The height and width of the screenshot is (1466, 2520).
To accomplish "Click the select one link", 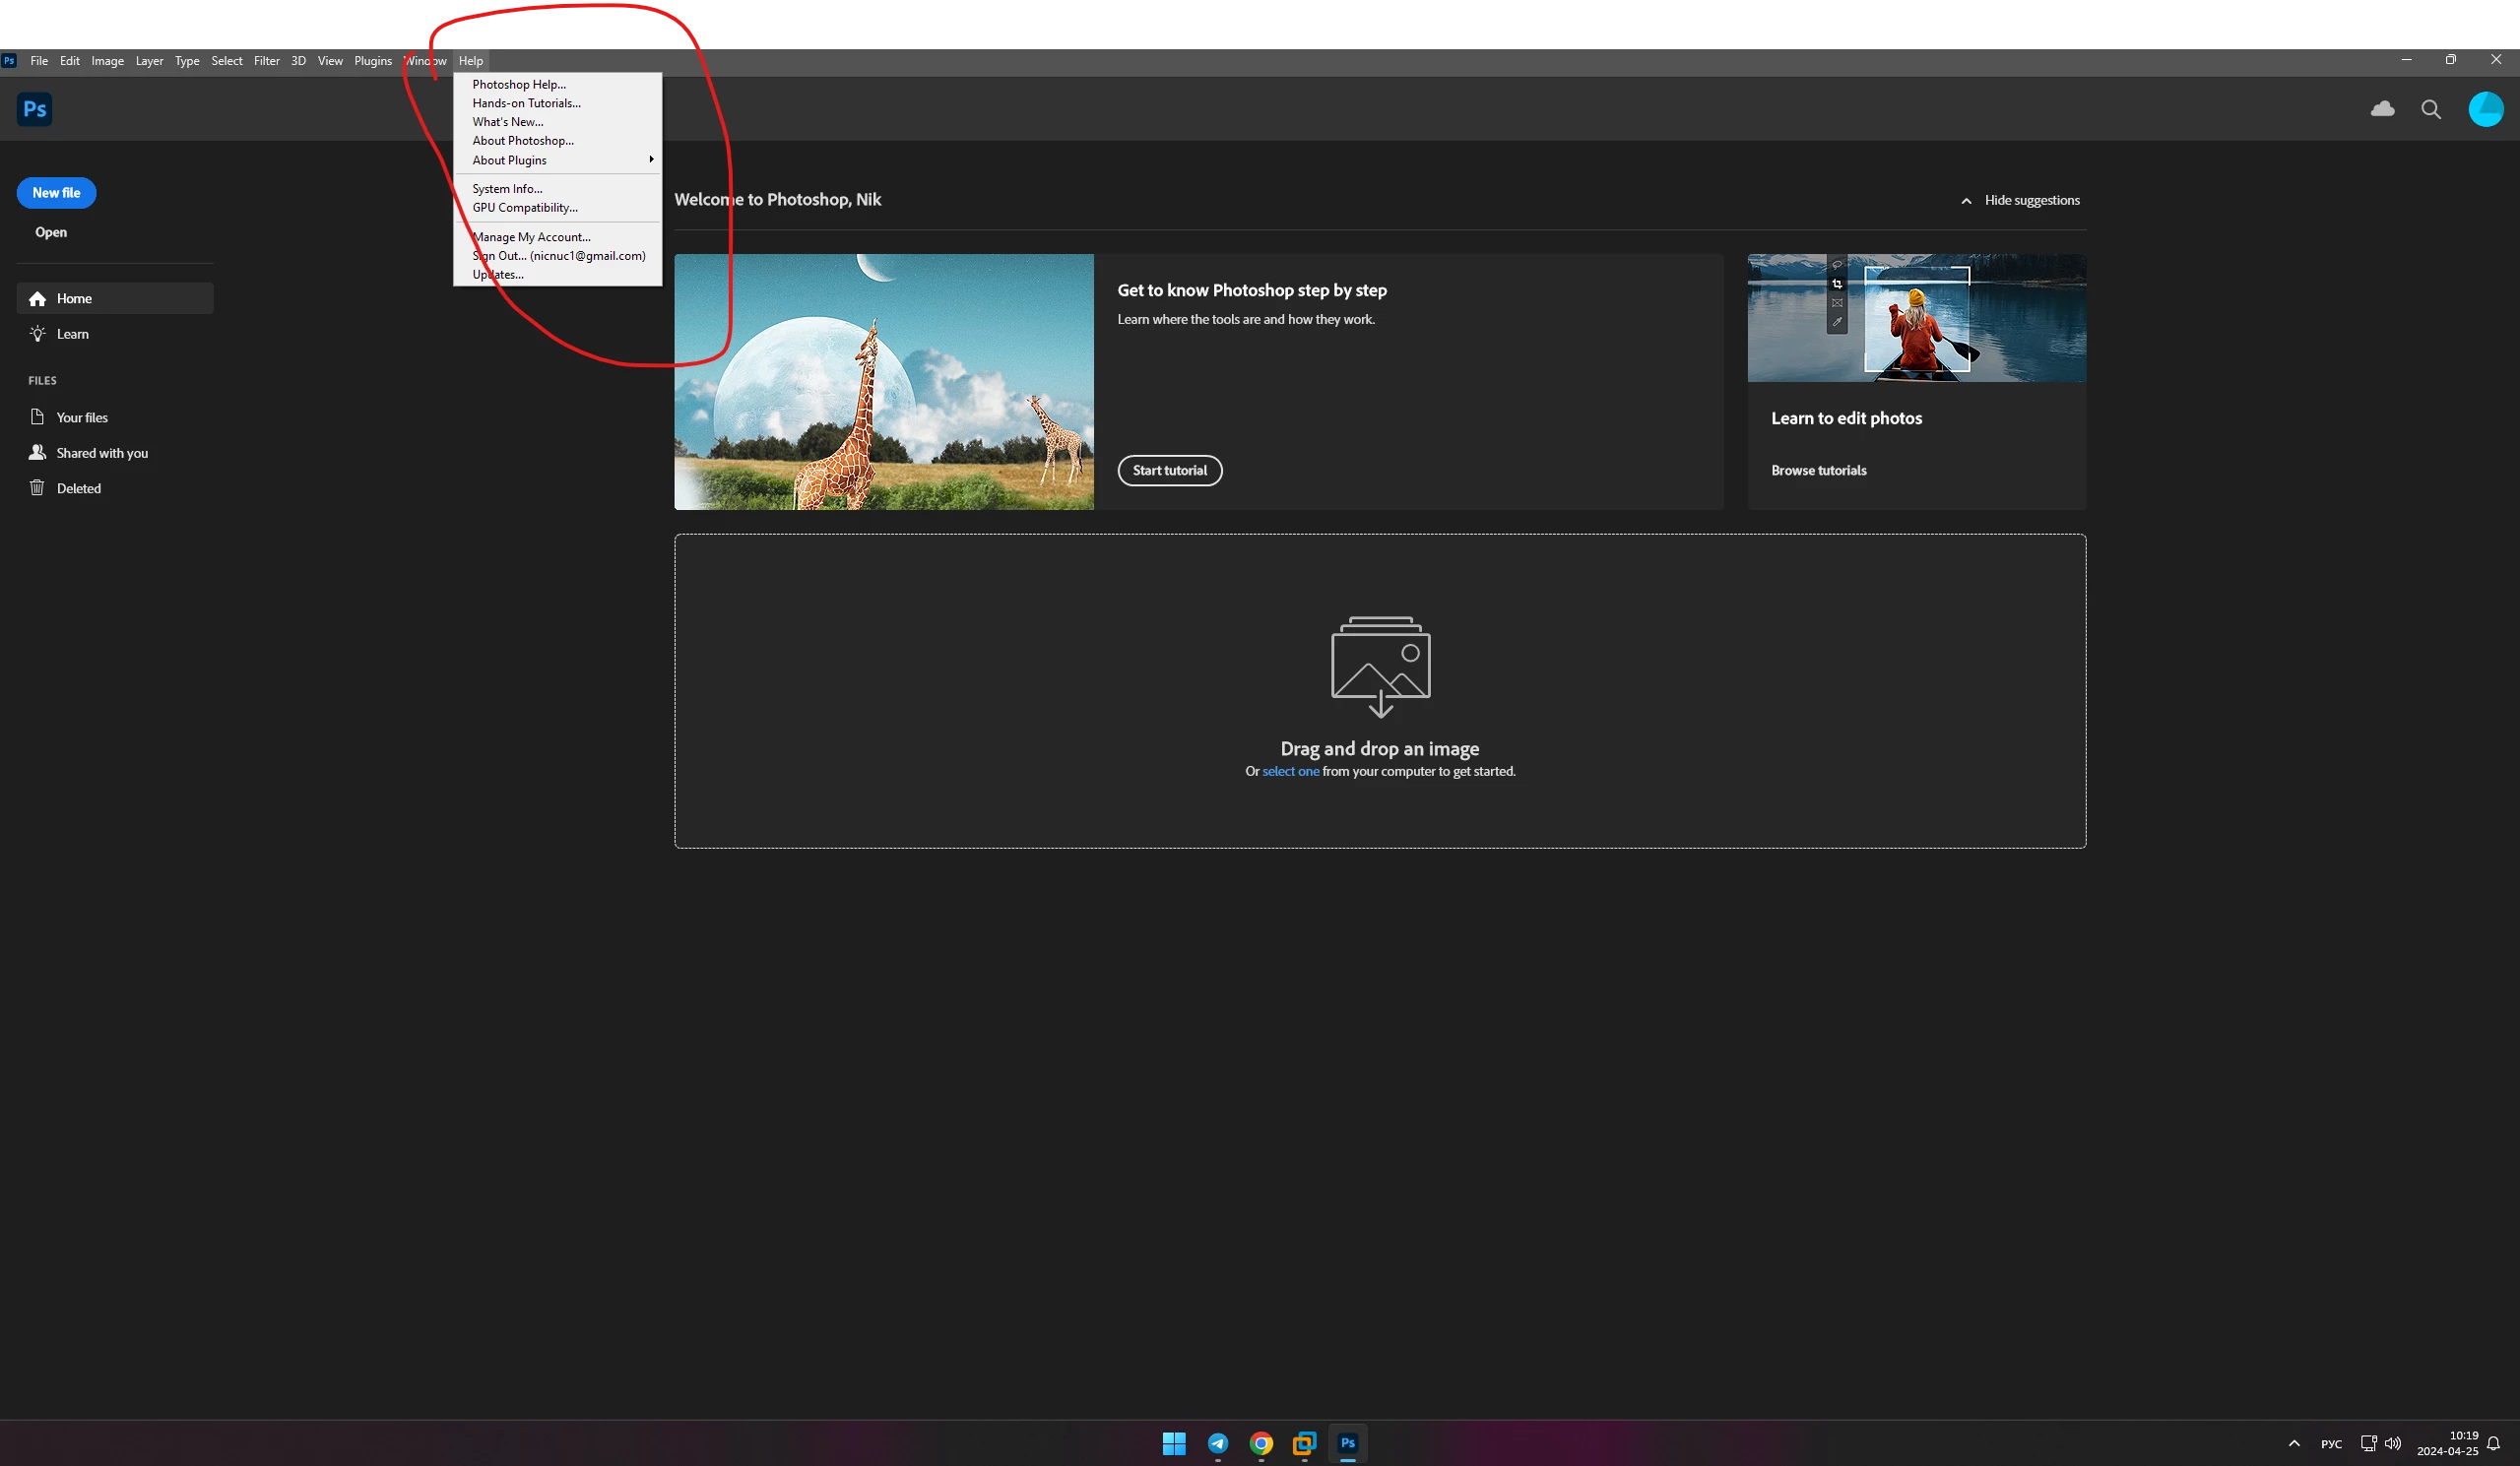I will click(x=1290, y=771).
